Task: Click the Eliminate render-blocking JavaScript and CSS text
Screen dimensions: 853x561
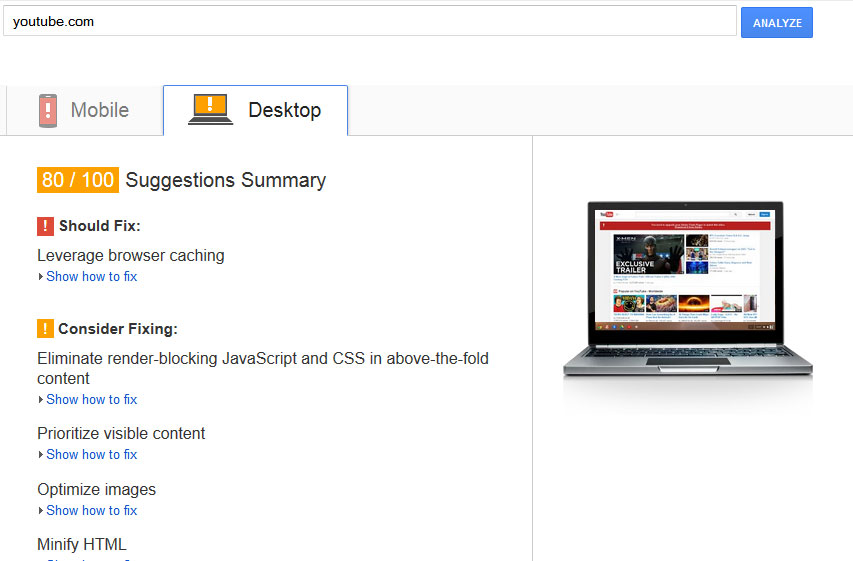Action: click(x=263, y=368)
